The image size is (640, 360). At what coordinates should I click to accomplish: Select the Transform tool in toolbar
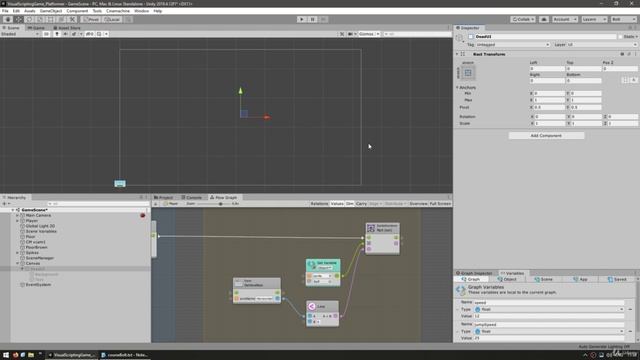[61, 19]
